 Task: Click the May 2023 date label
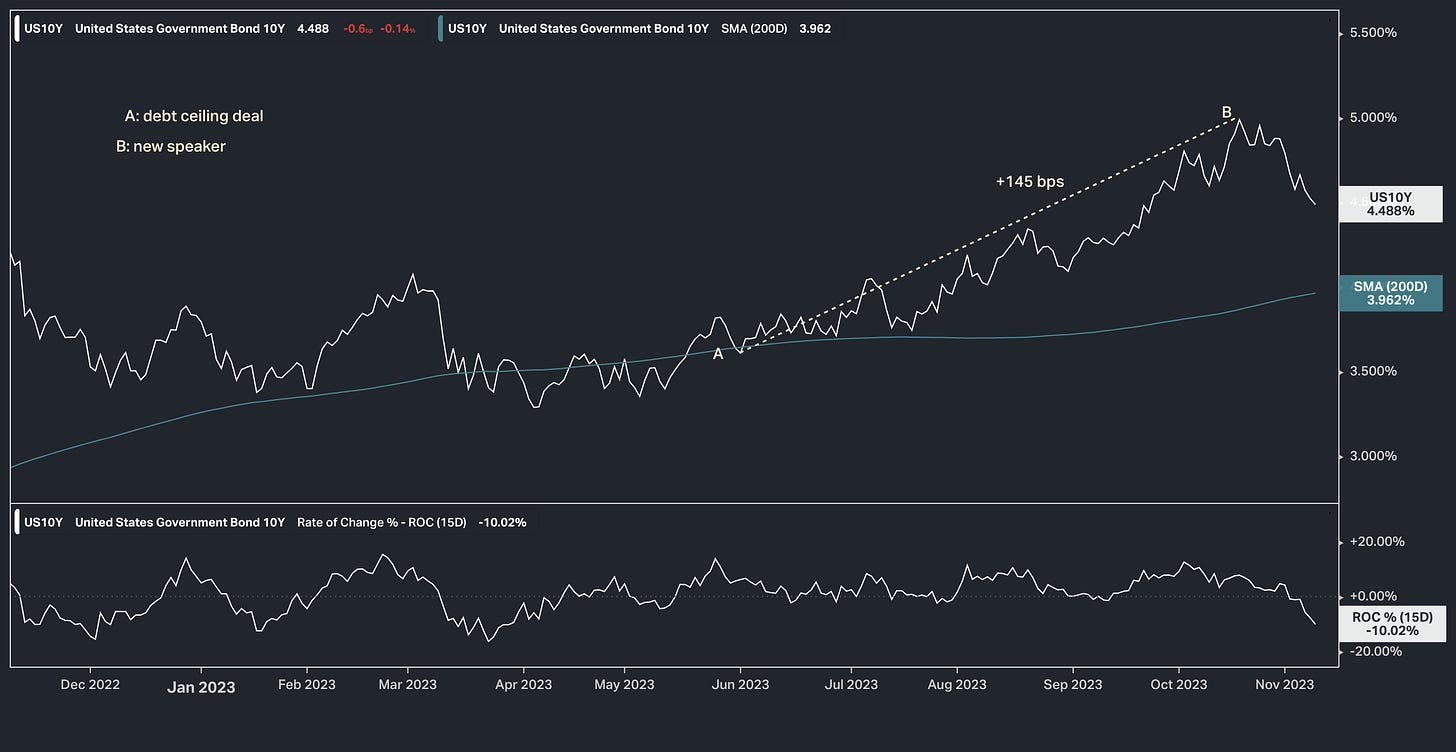point(624,685)
